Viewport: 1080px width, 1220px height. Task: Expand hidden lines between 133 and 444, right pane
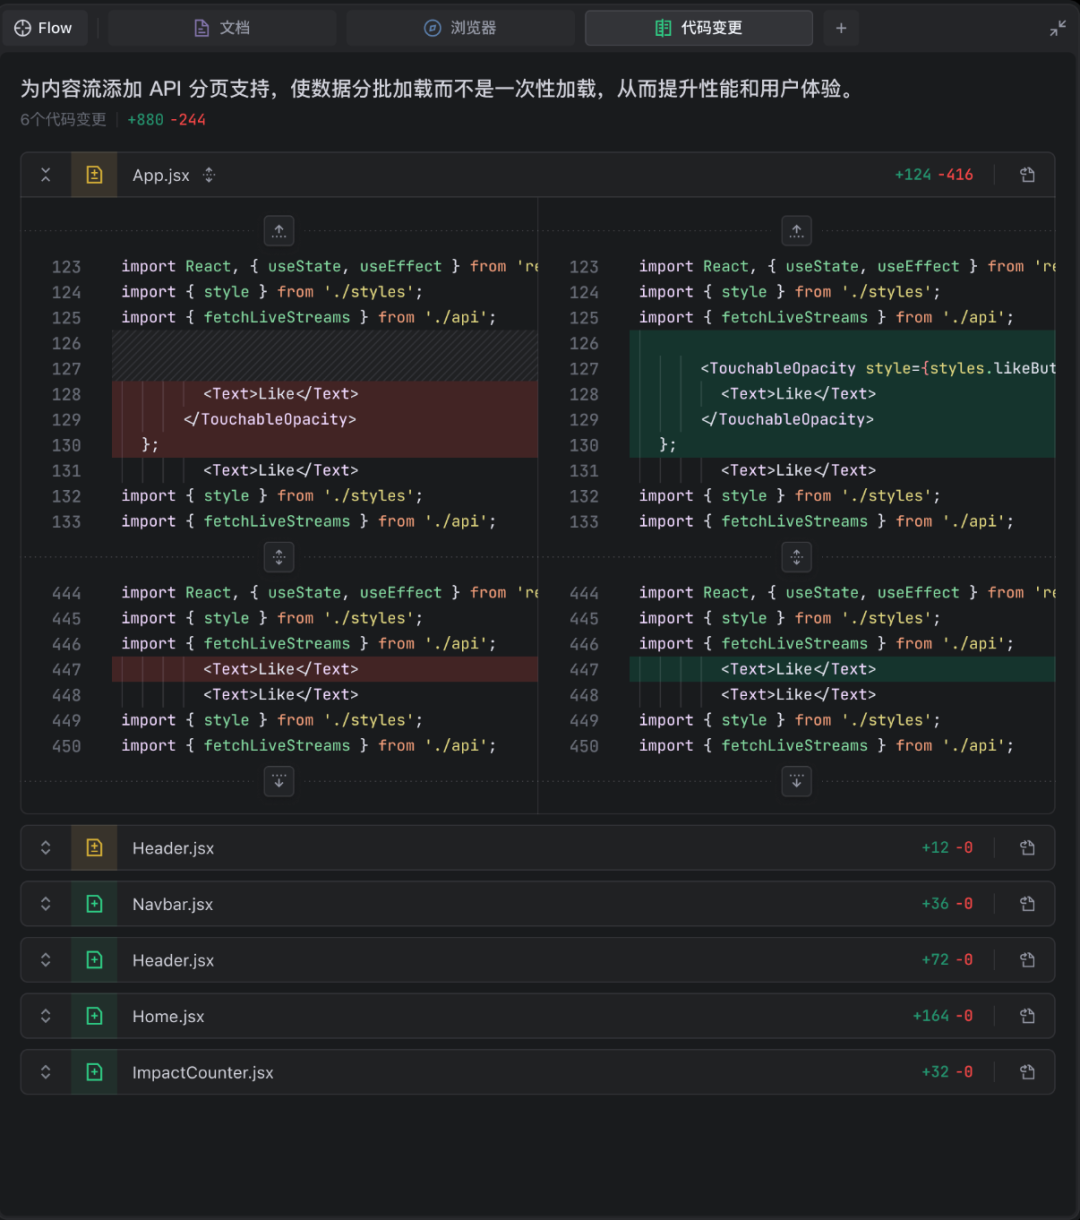[x=797, y=557]
